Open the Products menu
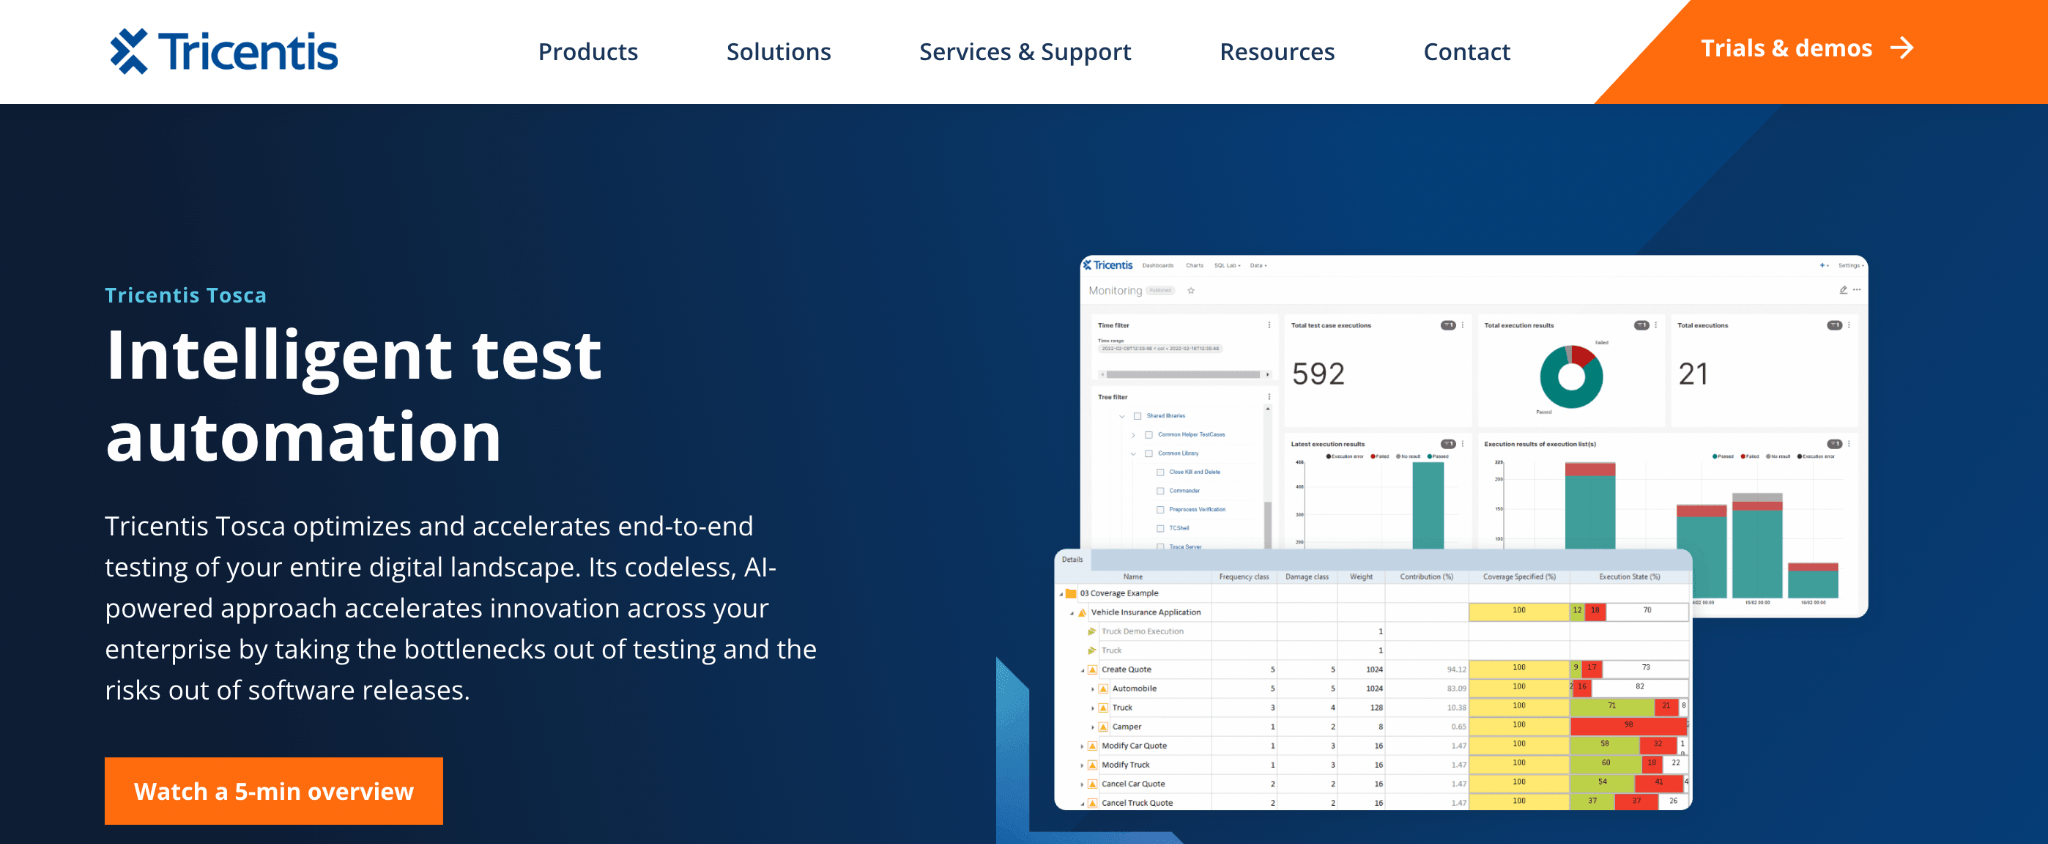Image resolution: width=2048 pixels, height=844 pixels. [588, 52]
